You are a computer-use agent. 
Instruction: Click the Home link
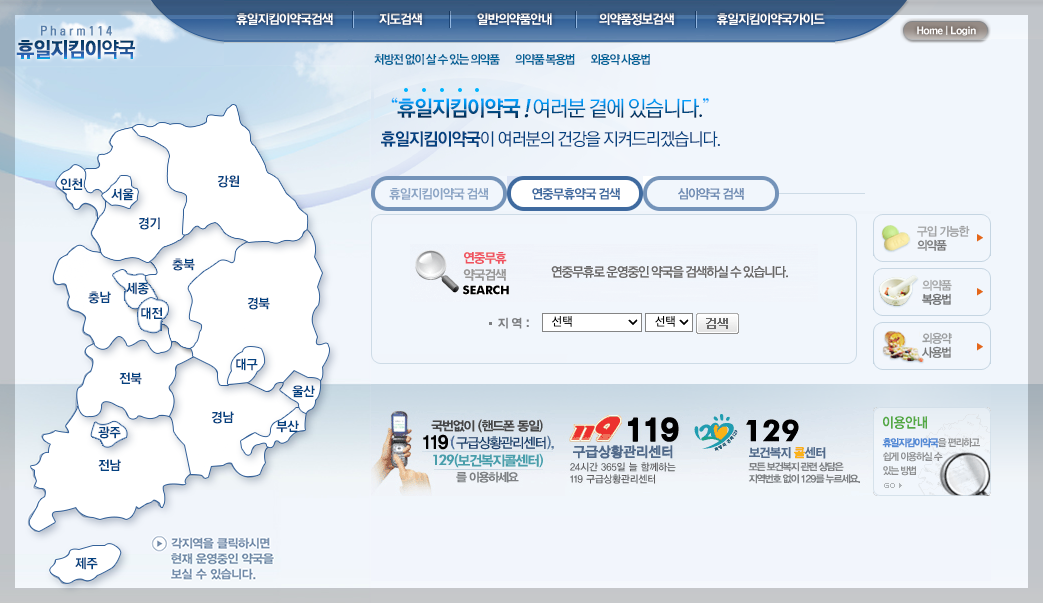[929, 31]
